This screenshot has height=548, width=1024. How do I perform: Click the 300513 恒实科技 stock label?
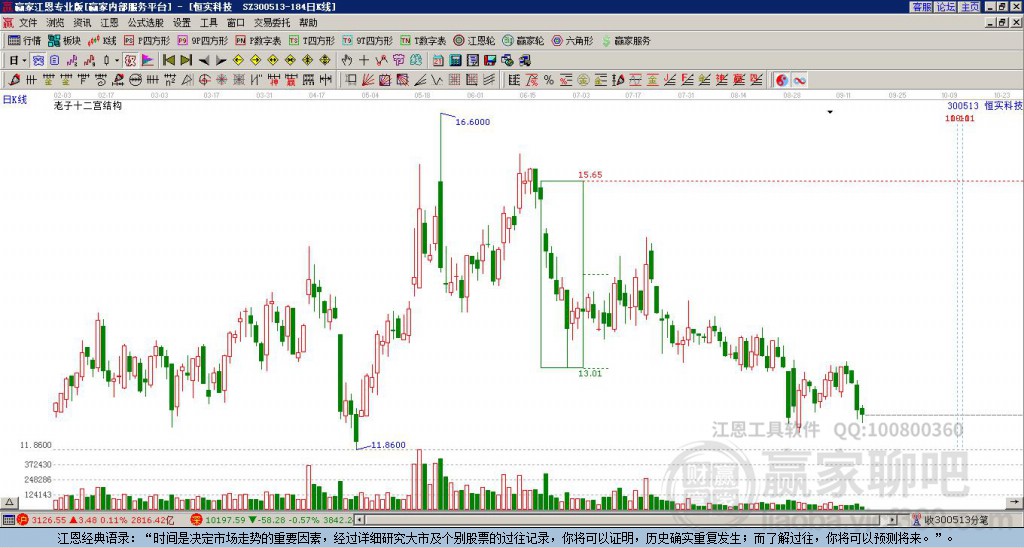(985, 106)
